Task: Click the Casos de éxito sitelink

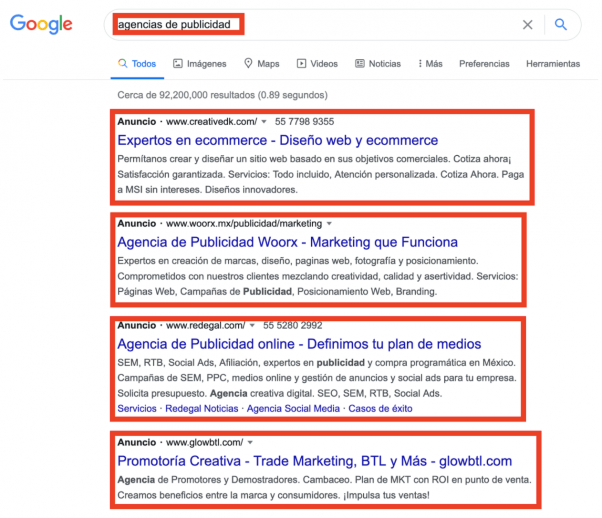Action: [380, 409]
